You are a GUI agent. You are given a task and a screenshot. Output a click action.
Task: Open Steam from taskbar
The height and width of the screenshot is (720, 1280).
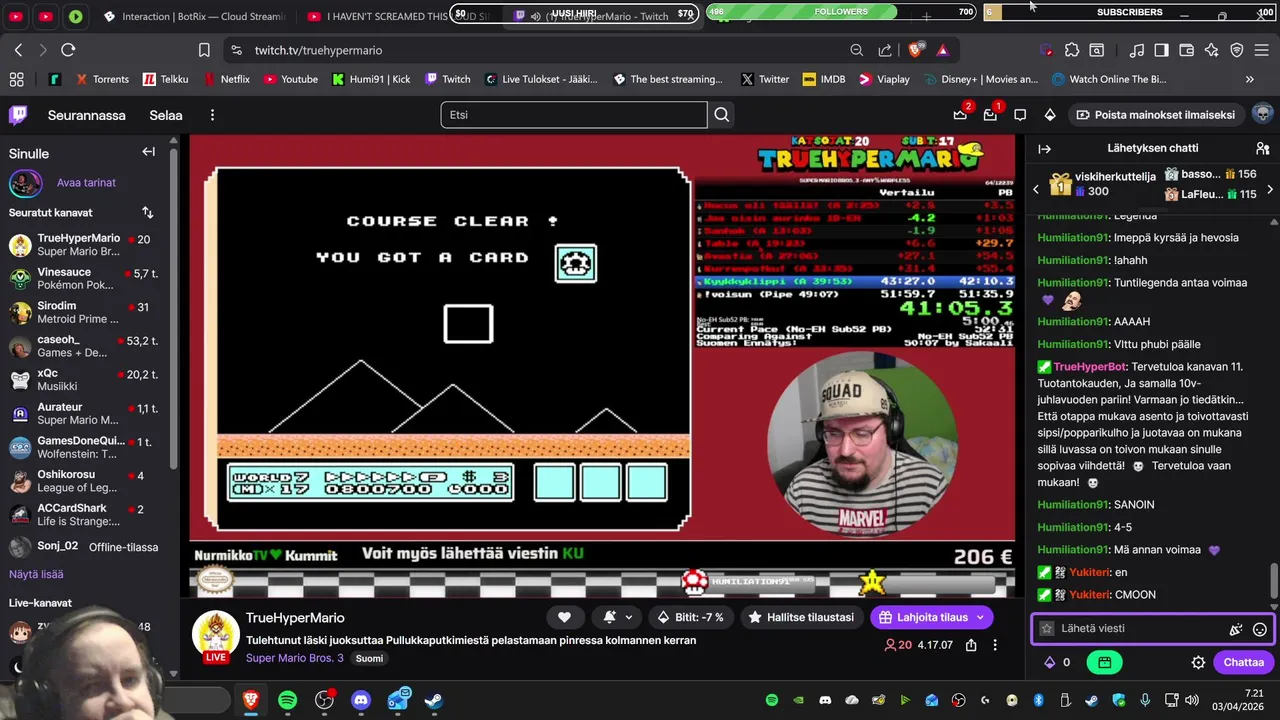click(434, 700)
